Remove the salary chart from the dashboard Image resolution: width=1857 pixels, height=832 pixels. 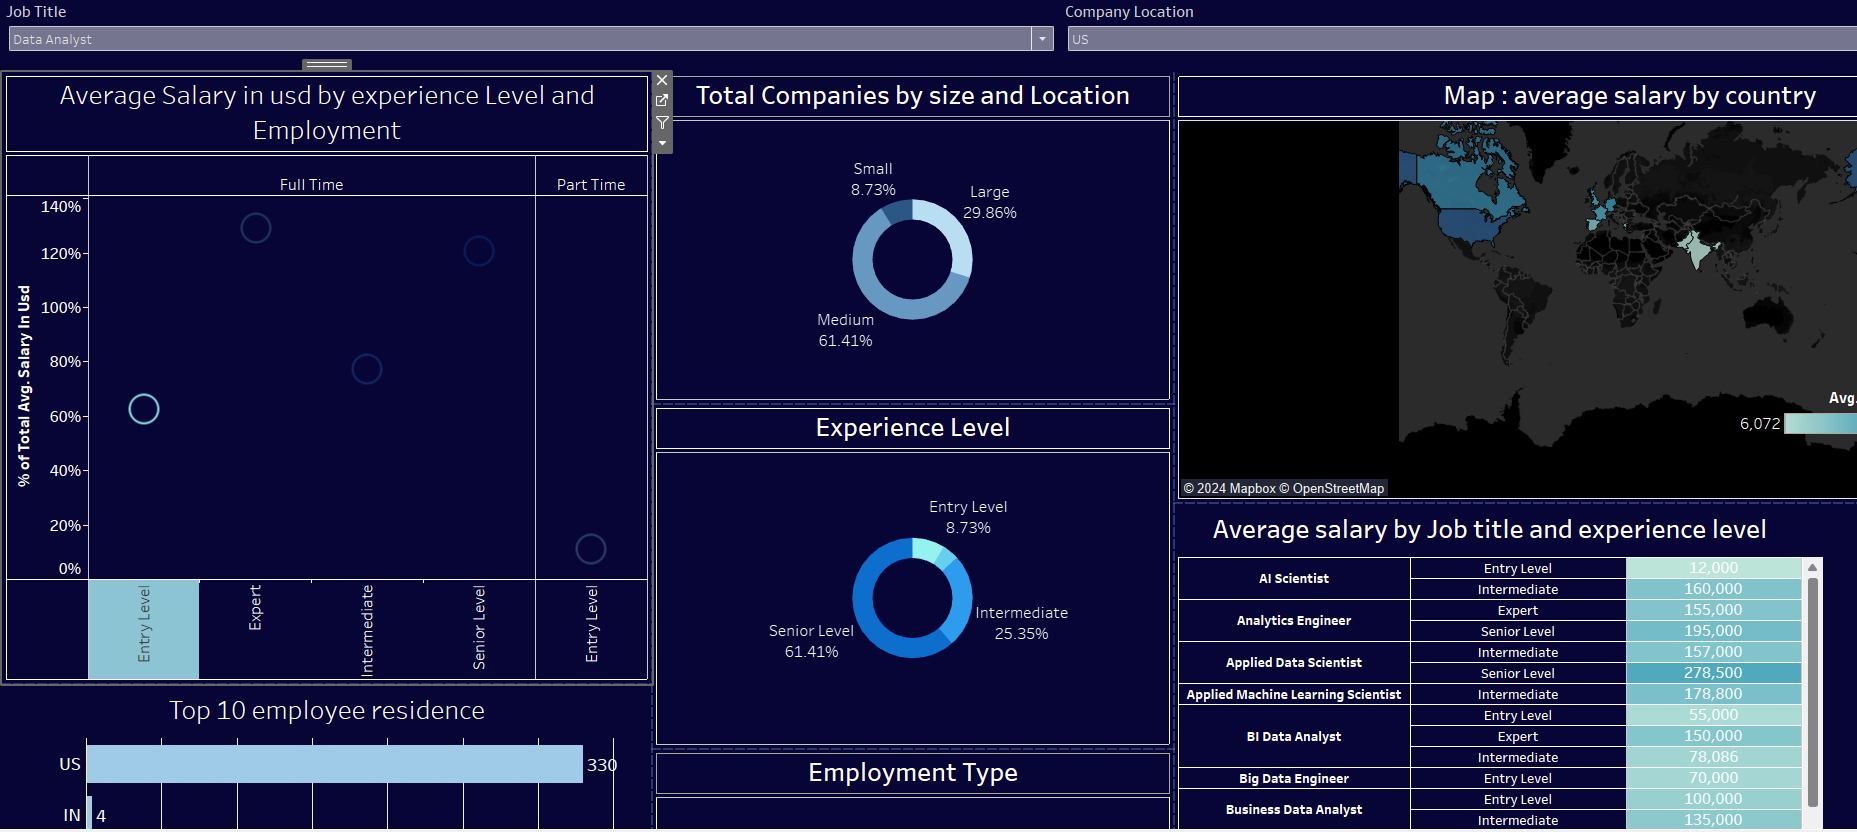pyautogui.click(x=662, y=80)
